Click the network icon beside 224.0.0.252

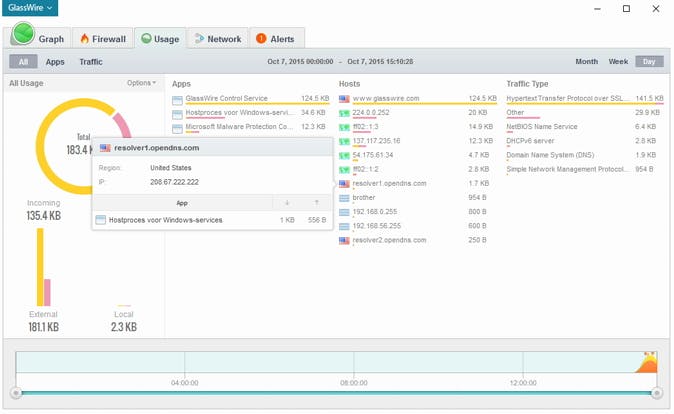pyautogui.click(x=344, y=113)
